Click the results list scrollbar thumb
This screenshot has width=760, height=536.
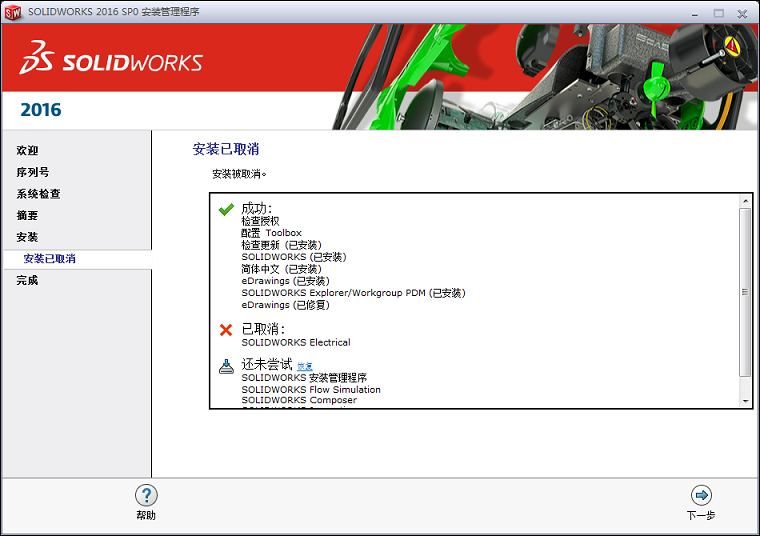[x=745, y=292]
